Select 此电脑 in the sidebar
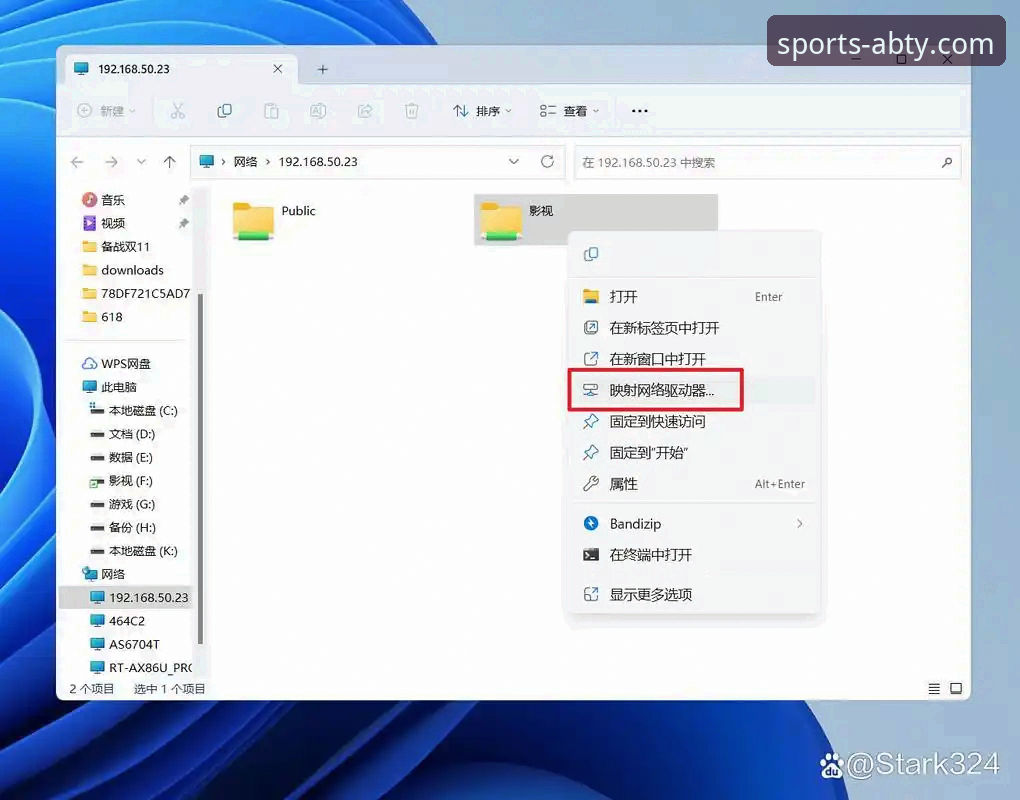1020x800 pixels. pos(109,387)
